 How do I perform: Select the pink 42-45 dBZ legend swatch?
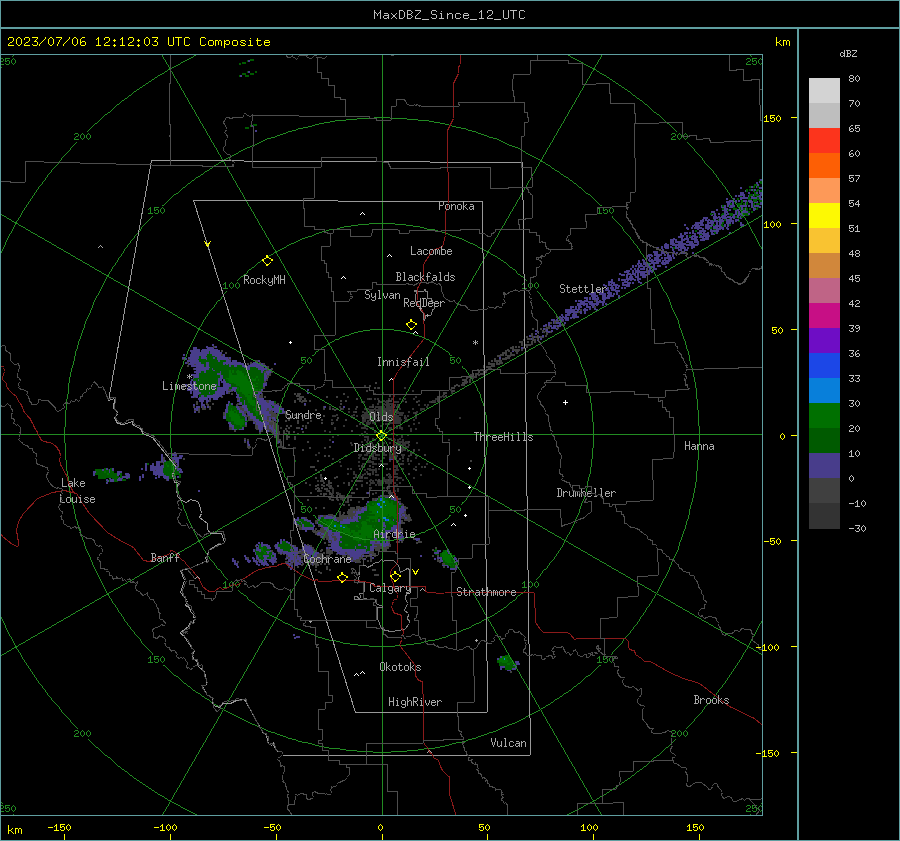point(824,291)
